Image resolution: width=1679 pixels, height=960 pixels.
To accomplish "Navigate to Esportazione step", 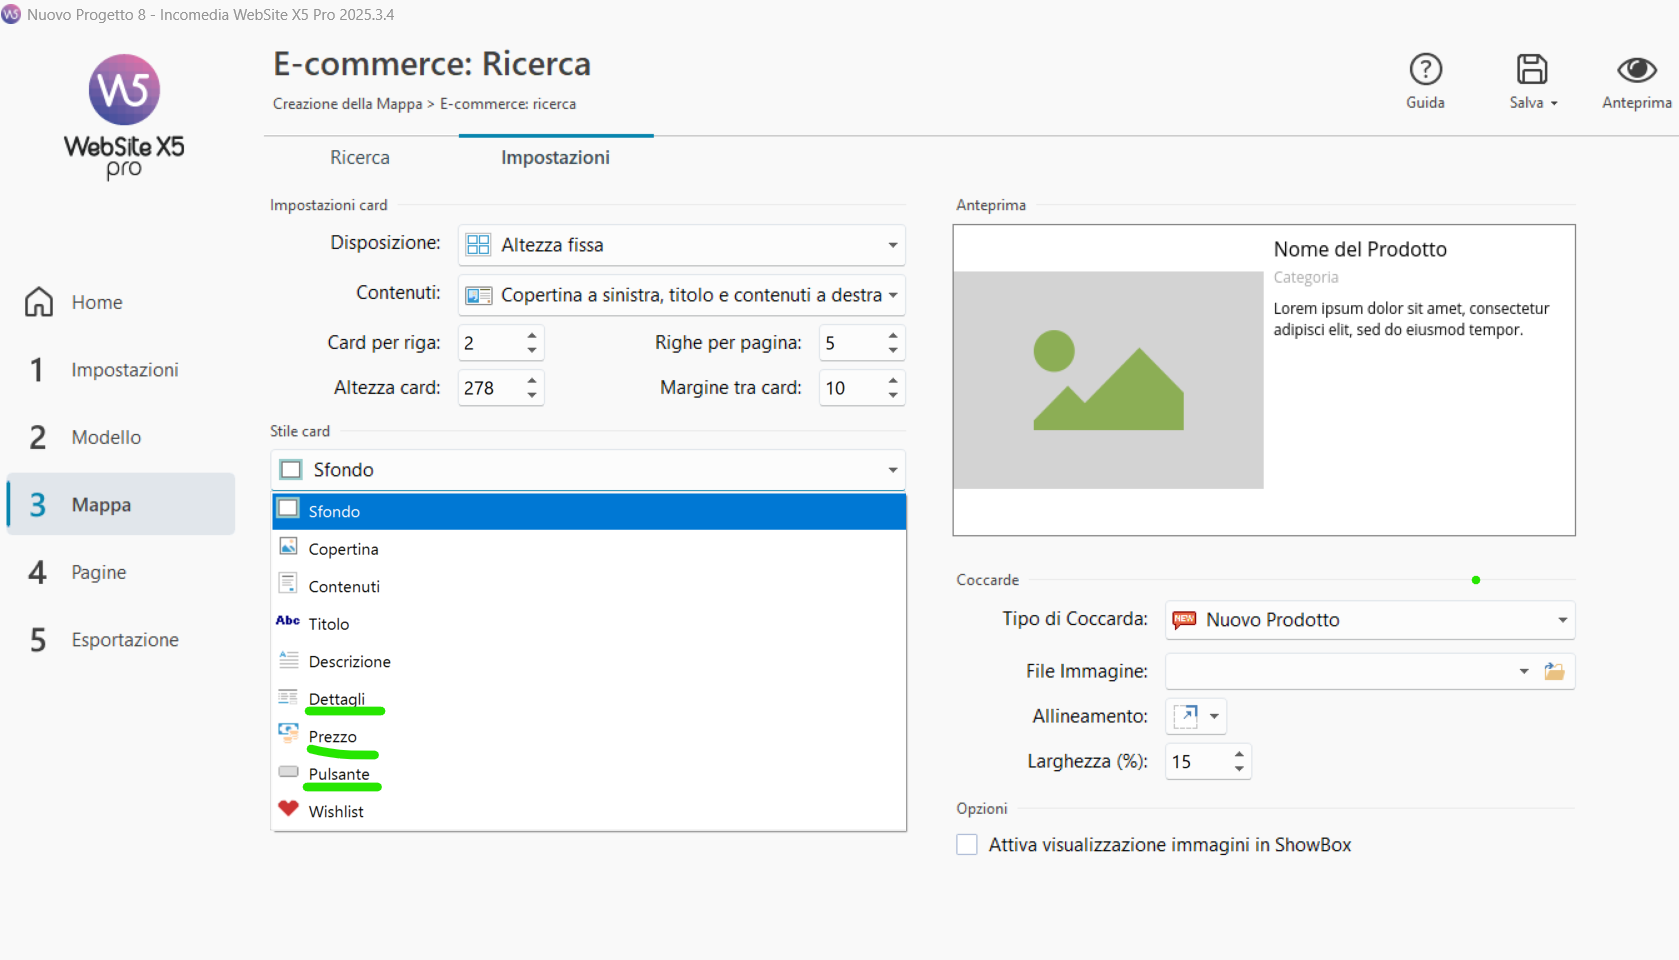I will click(x=124, y=640).
